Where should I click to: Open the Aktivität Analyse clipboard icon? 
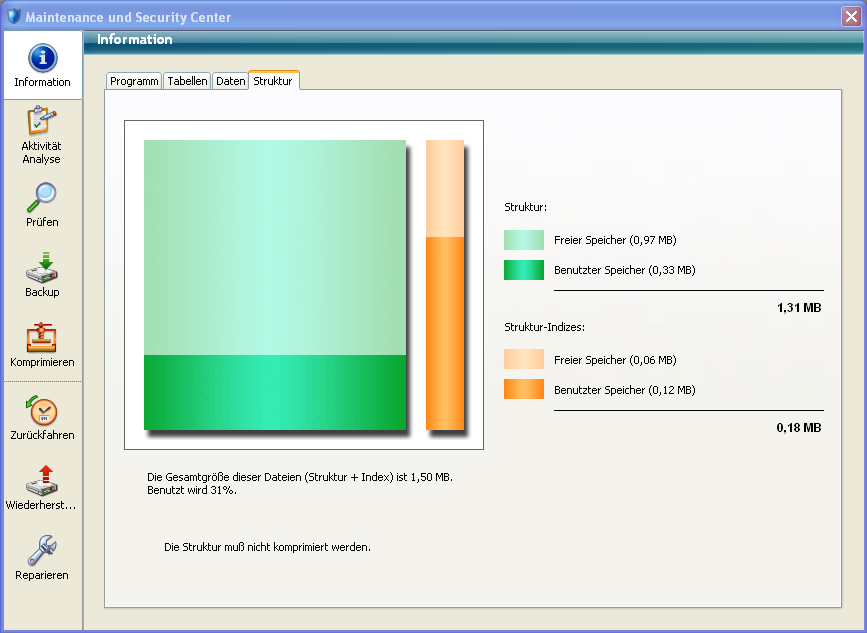[42, 122]
